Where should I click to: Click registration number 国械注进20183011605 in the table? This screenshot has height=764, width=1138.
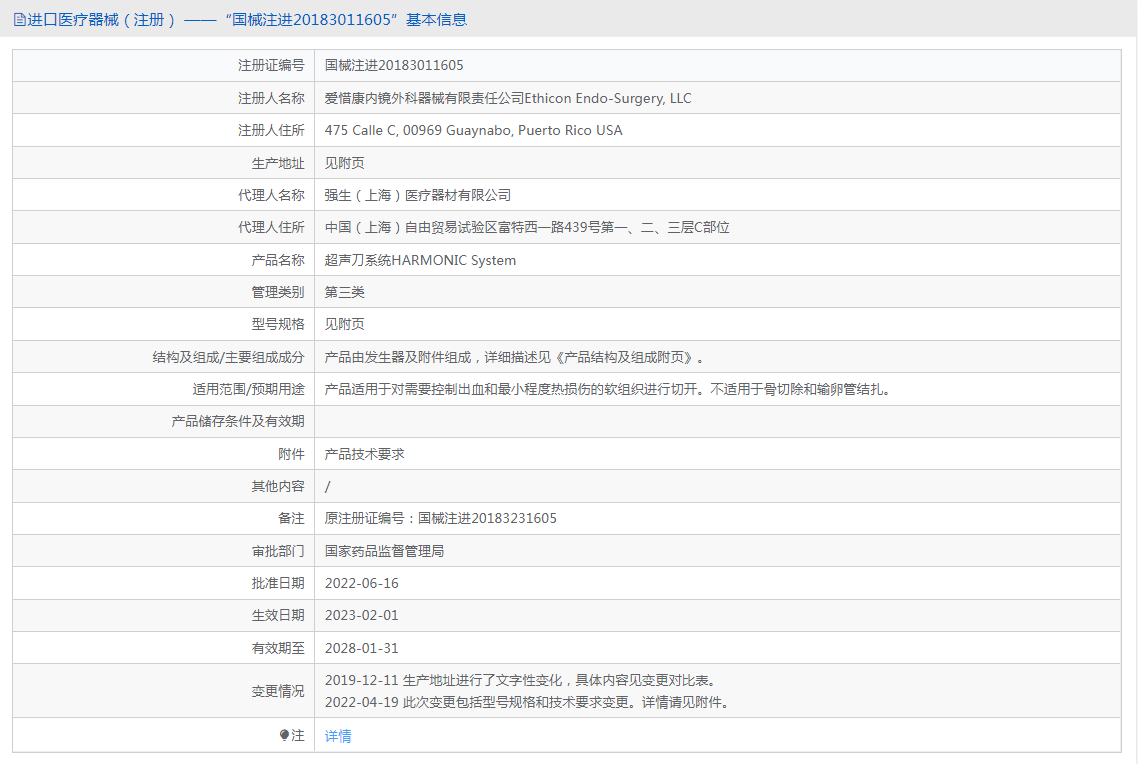[x=394, y=65]
